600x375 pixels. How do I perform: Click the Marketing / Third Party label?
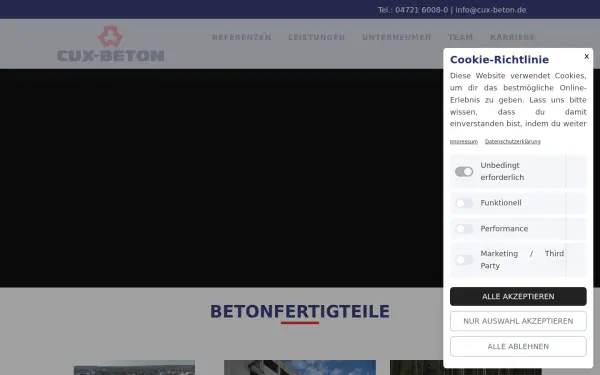pos(522,259)
